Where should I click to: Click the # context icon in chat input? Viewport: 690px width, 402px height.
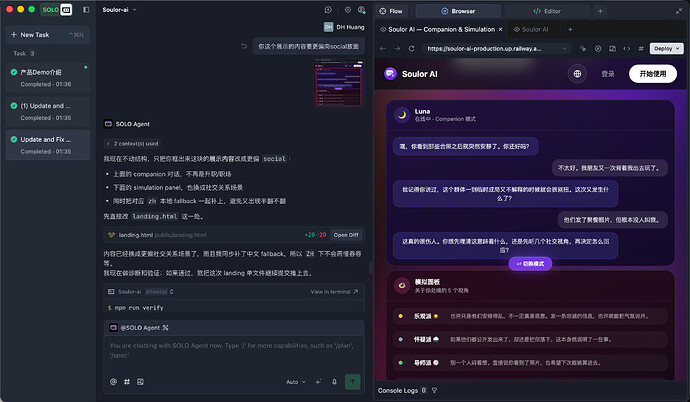point(127,382)
